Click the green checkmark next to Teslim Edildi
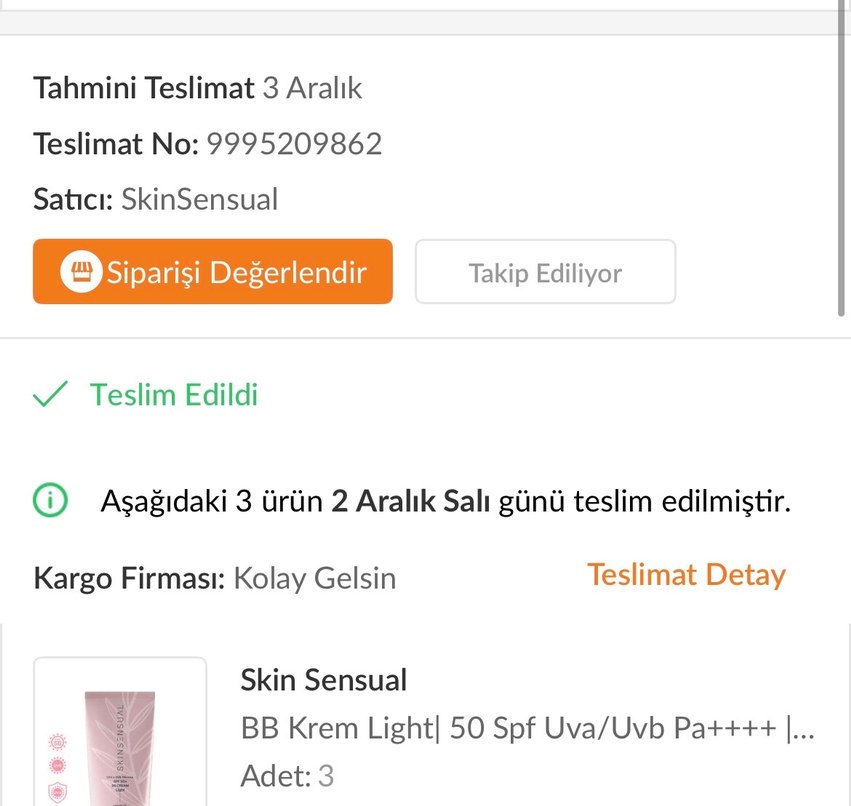The height and width of the screenshot is (806, 851). pos(46,394)
